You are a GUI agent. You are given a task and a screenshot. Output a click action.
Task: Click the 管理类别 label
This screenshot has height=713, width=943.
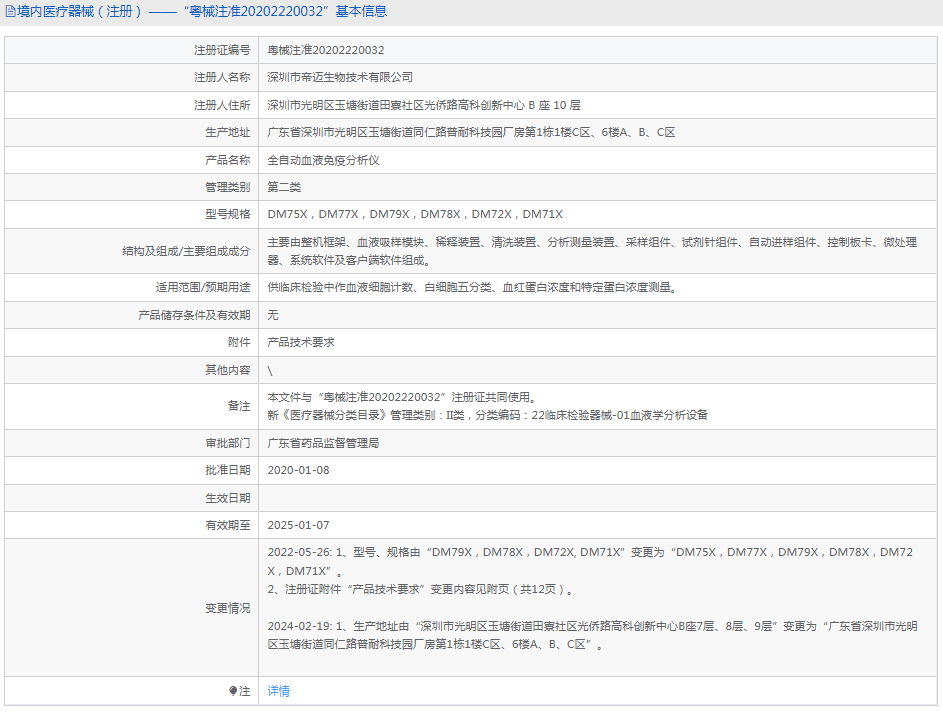tap(227, 187)
